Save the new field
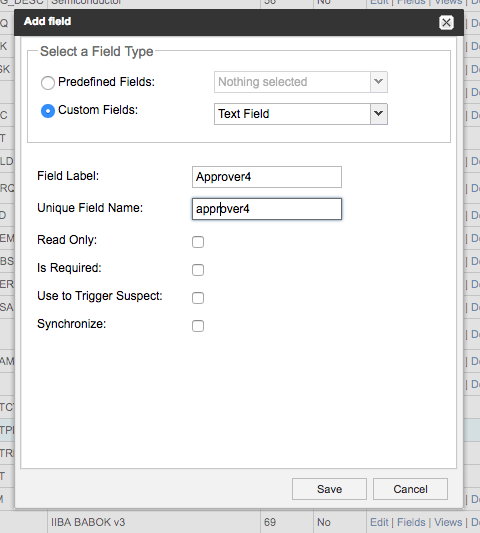This screenshot has width=480, height=533. click(x=329, y=489)
